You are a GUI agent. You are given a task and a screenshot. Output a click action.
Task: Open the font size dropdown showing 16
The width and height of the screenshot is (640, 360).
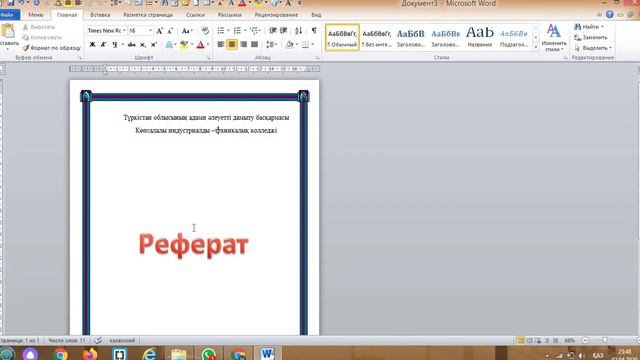150,31
